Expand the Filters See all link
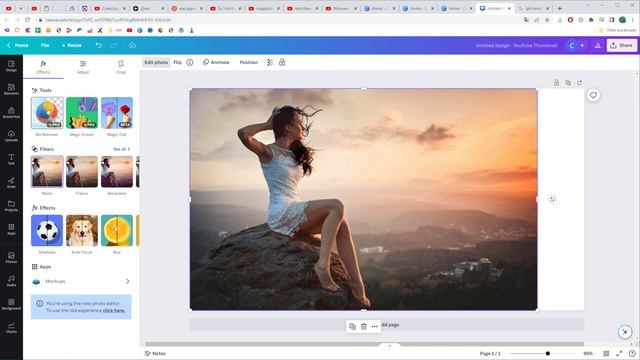 pyautogui.click(x=121, y=149)
